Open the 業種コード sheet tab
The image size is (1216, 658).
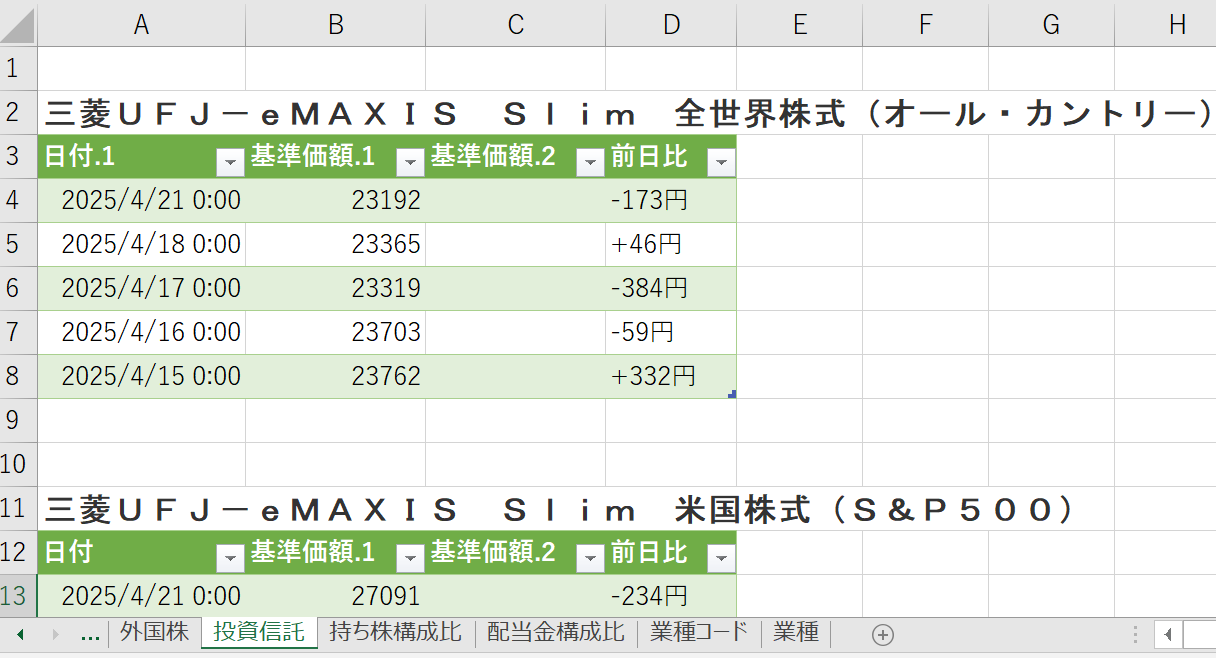click(698, 632)
